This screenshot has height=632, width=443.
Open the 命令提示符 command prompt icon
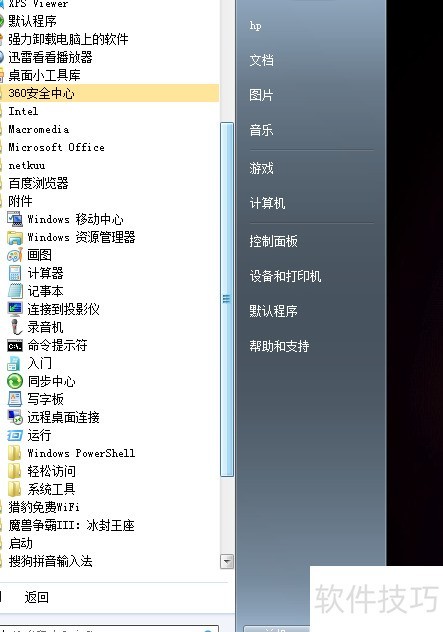click(x=15, y=345)
